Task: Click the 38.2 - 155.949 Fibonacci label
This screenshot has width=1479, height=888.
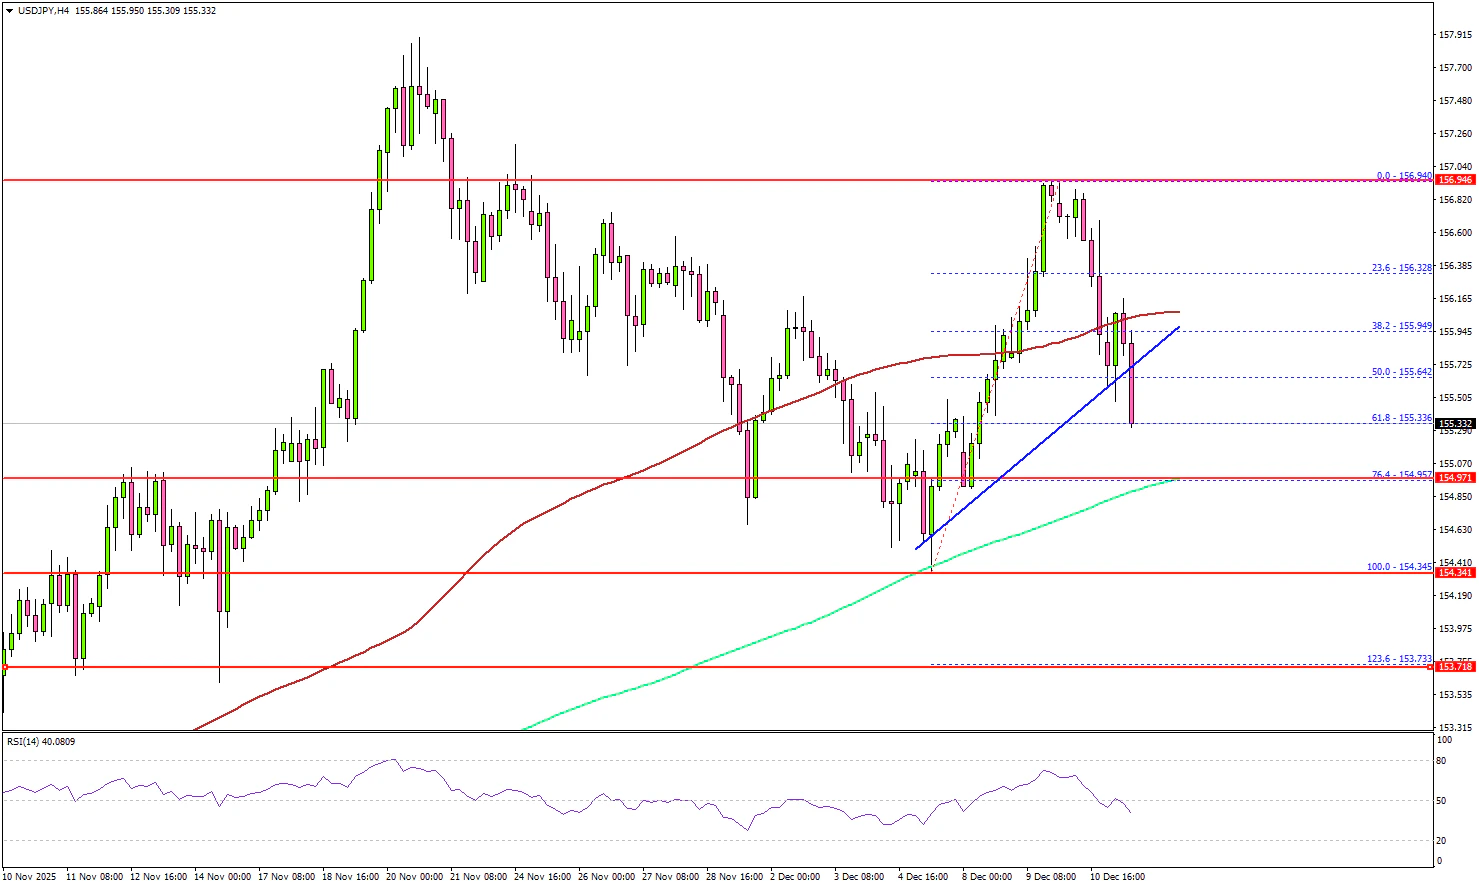Action: [x=1401, y=326]
